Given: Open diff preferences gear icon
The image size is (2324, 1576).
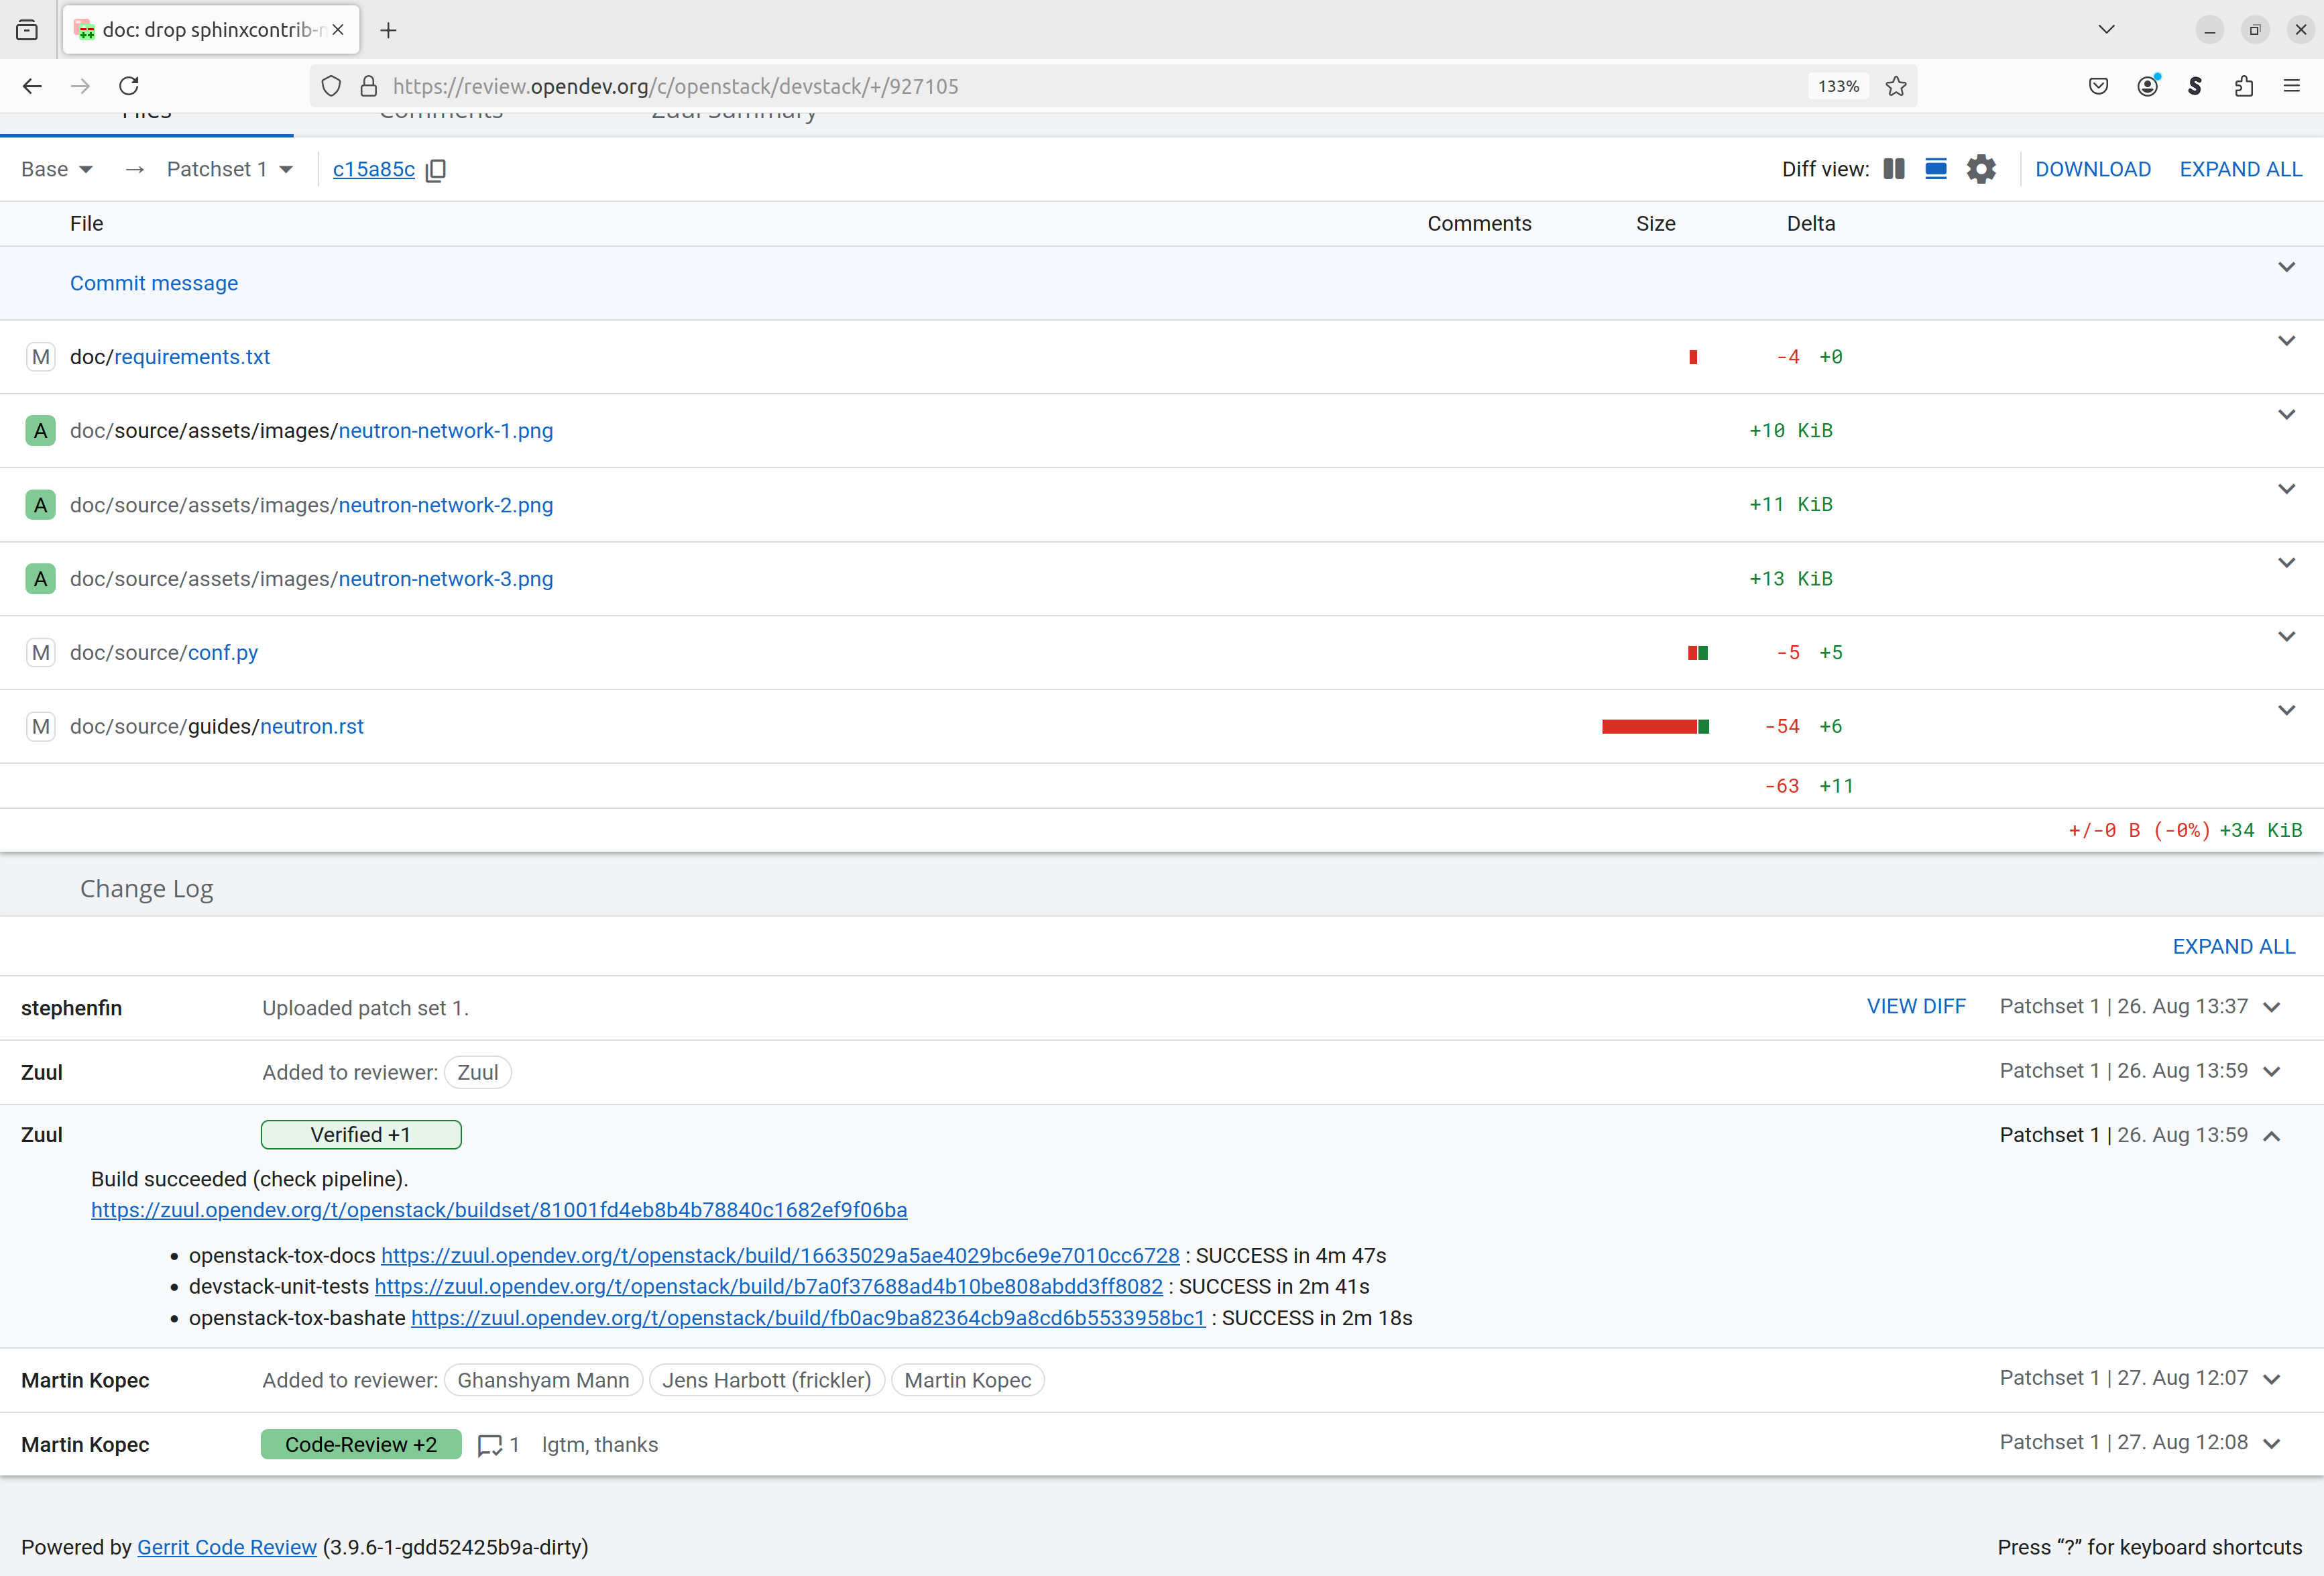Looking at the screenshot, I should click(x=1980, y=169).
